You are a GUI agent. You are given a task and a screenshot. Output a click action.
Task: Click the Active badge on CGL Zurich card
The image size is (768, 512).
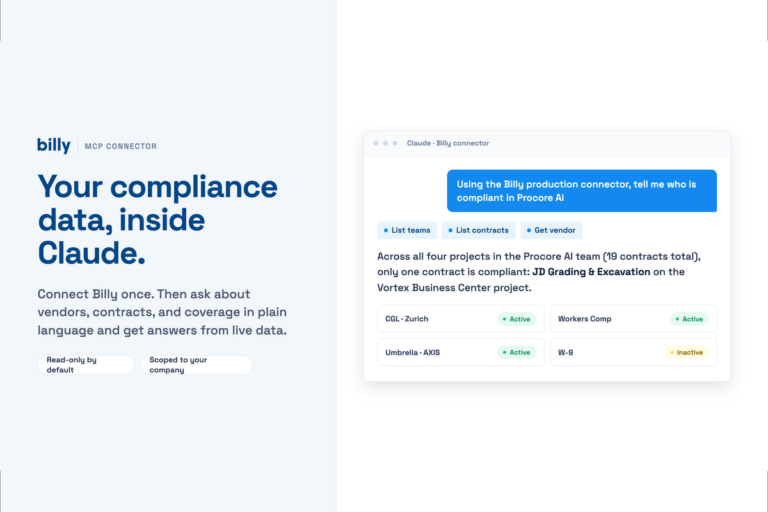click(x=516, y=319)
